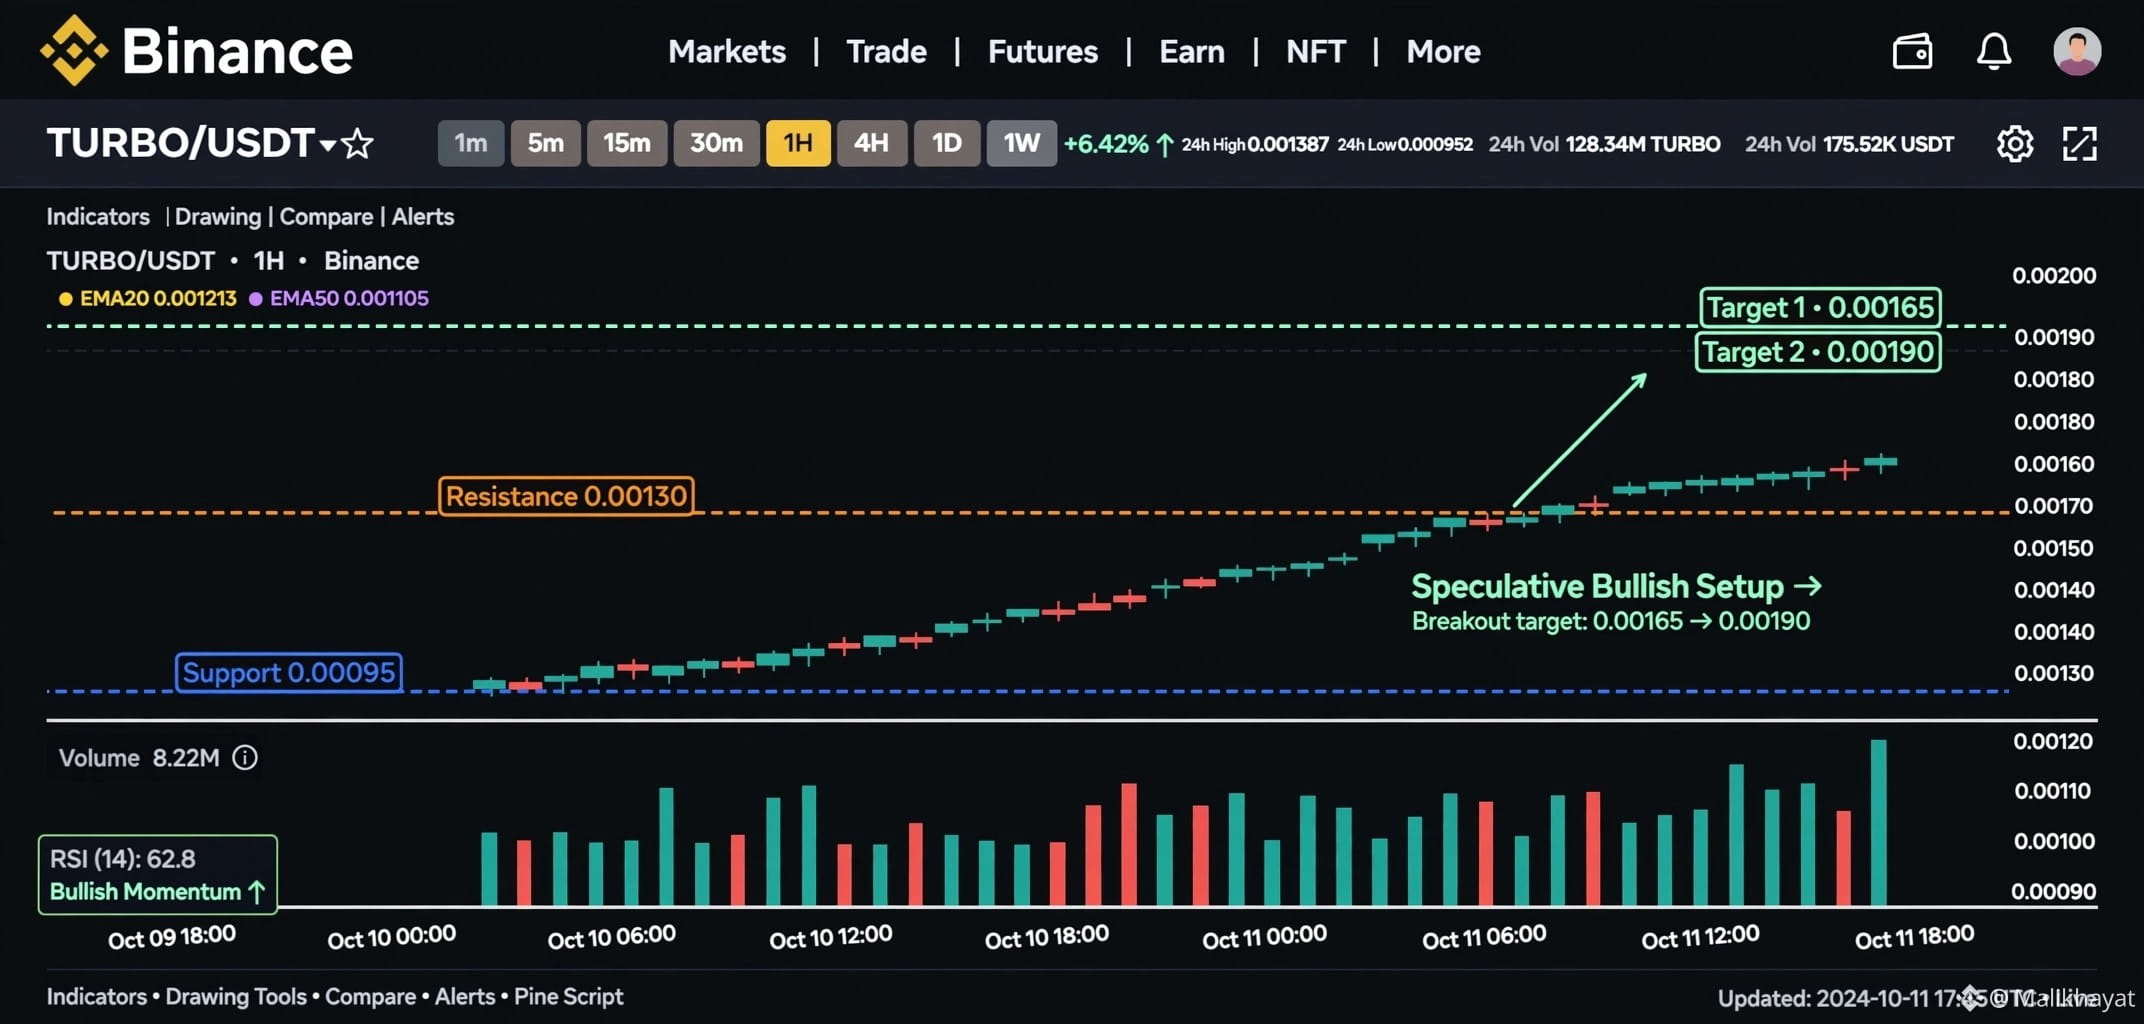Viewport: 2144px width, 1024px height.
Task: Open the wallet icon
Action: 1912,51
